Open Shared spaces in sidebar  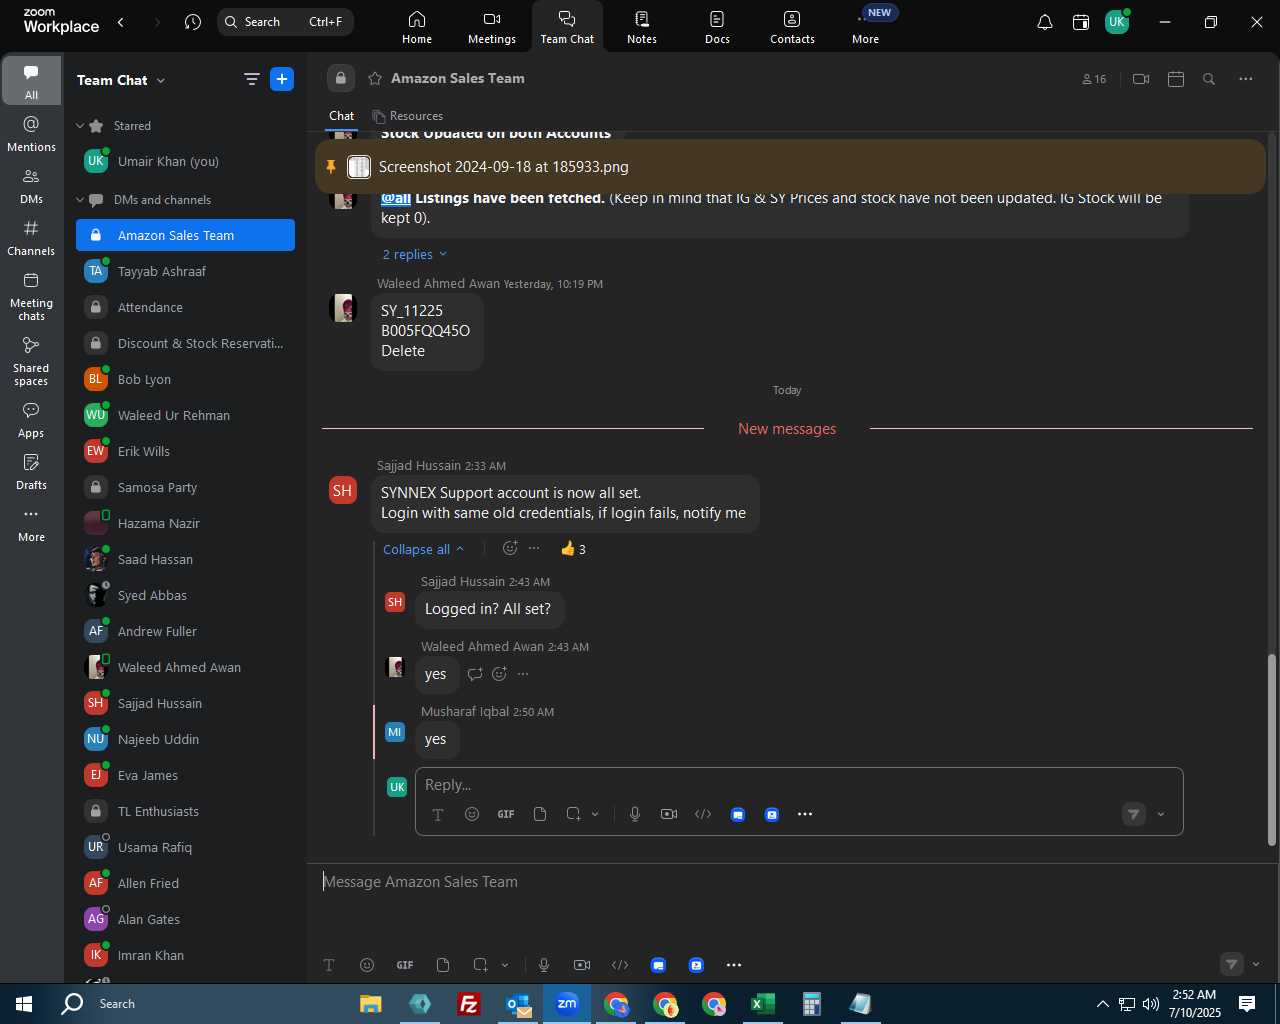(31, 360)
